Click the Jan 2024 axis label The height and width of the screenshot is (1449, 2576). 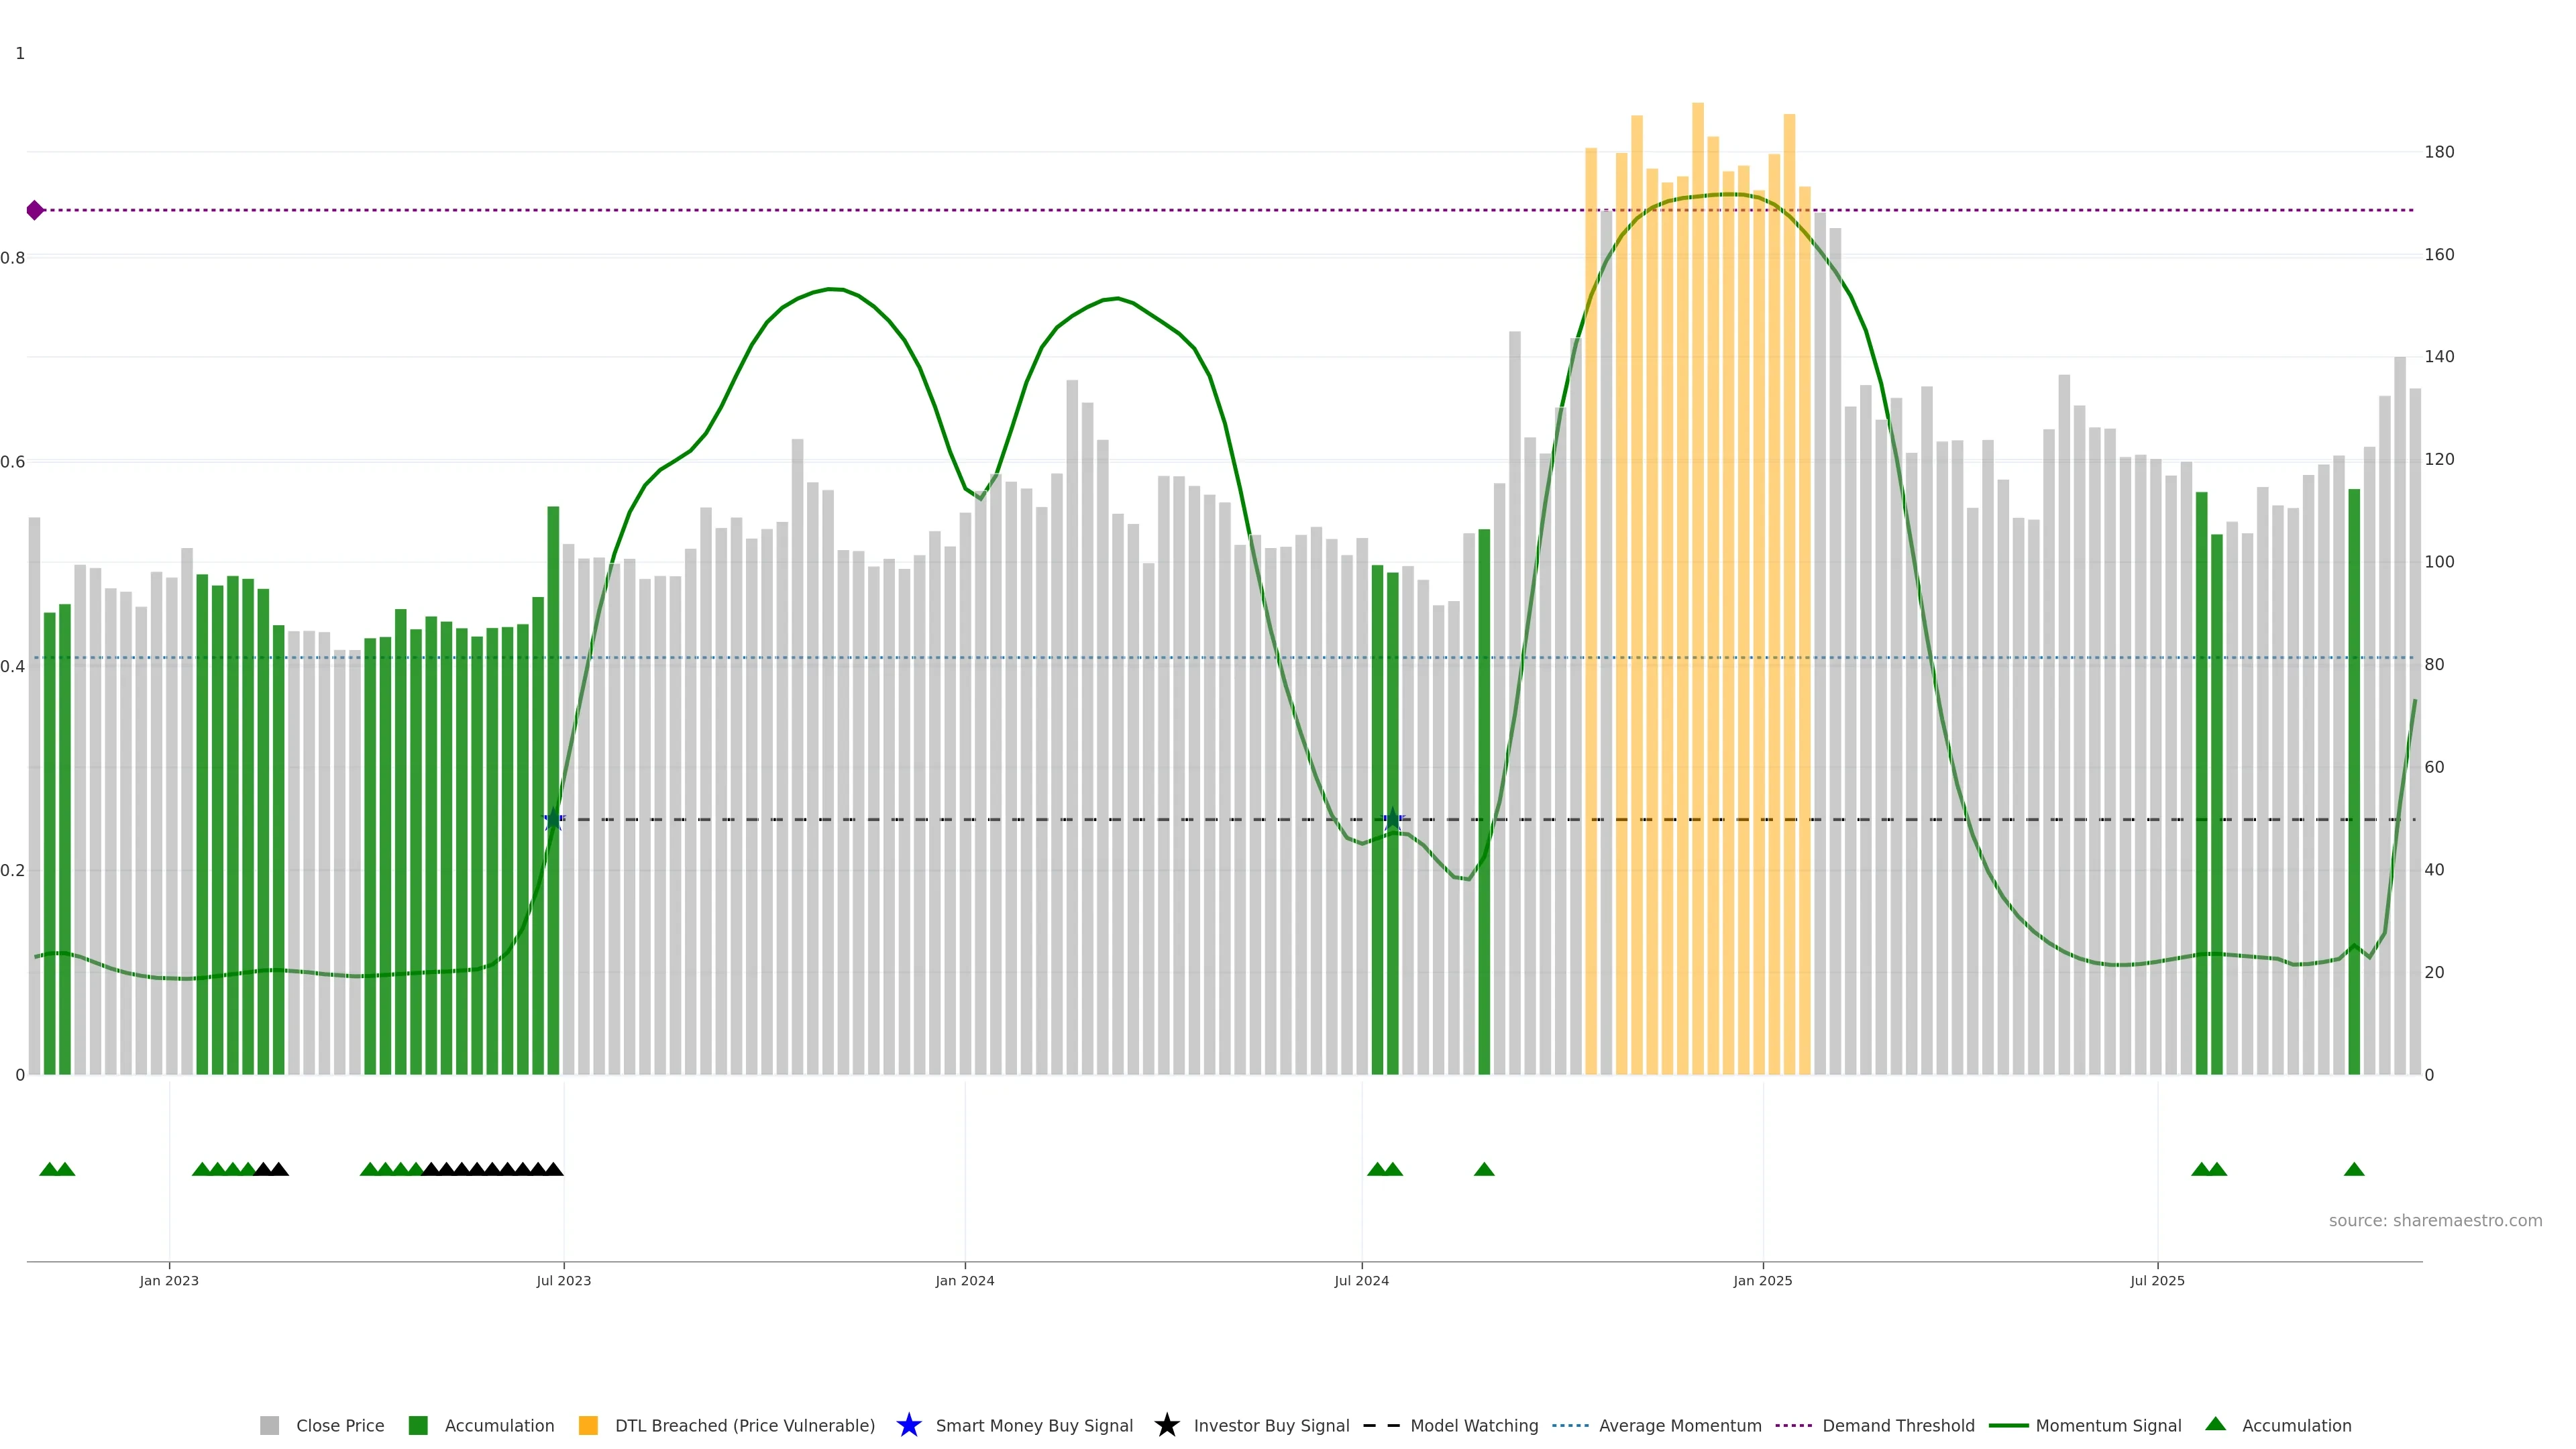964,1280
